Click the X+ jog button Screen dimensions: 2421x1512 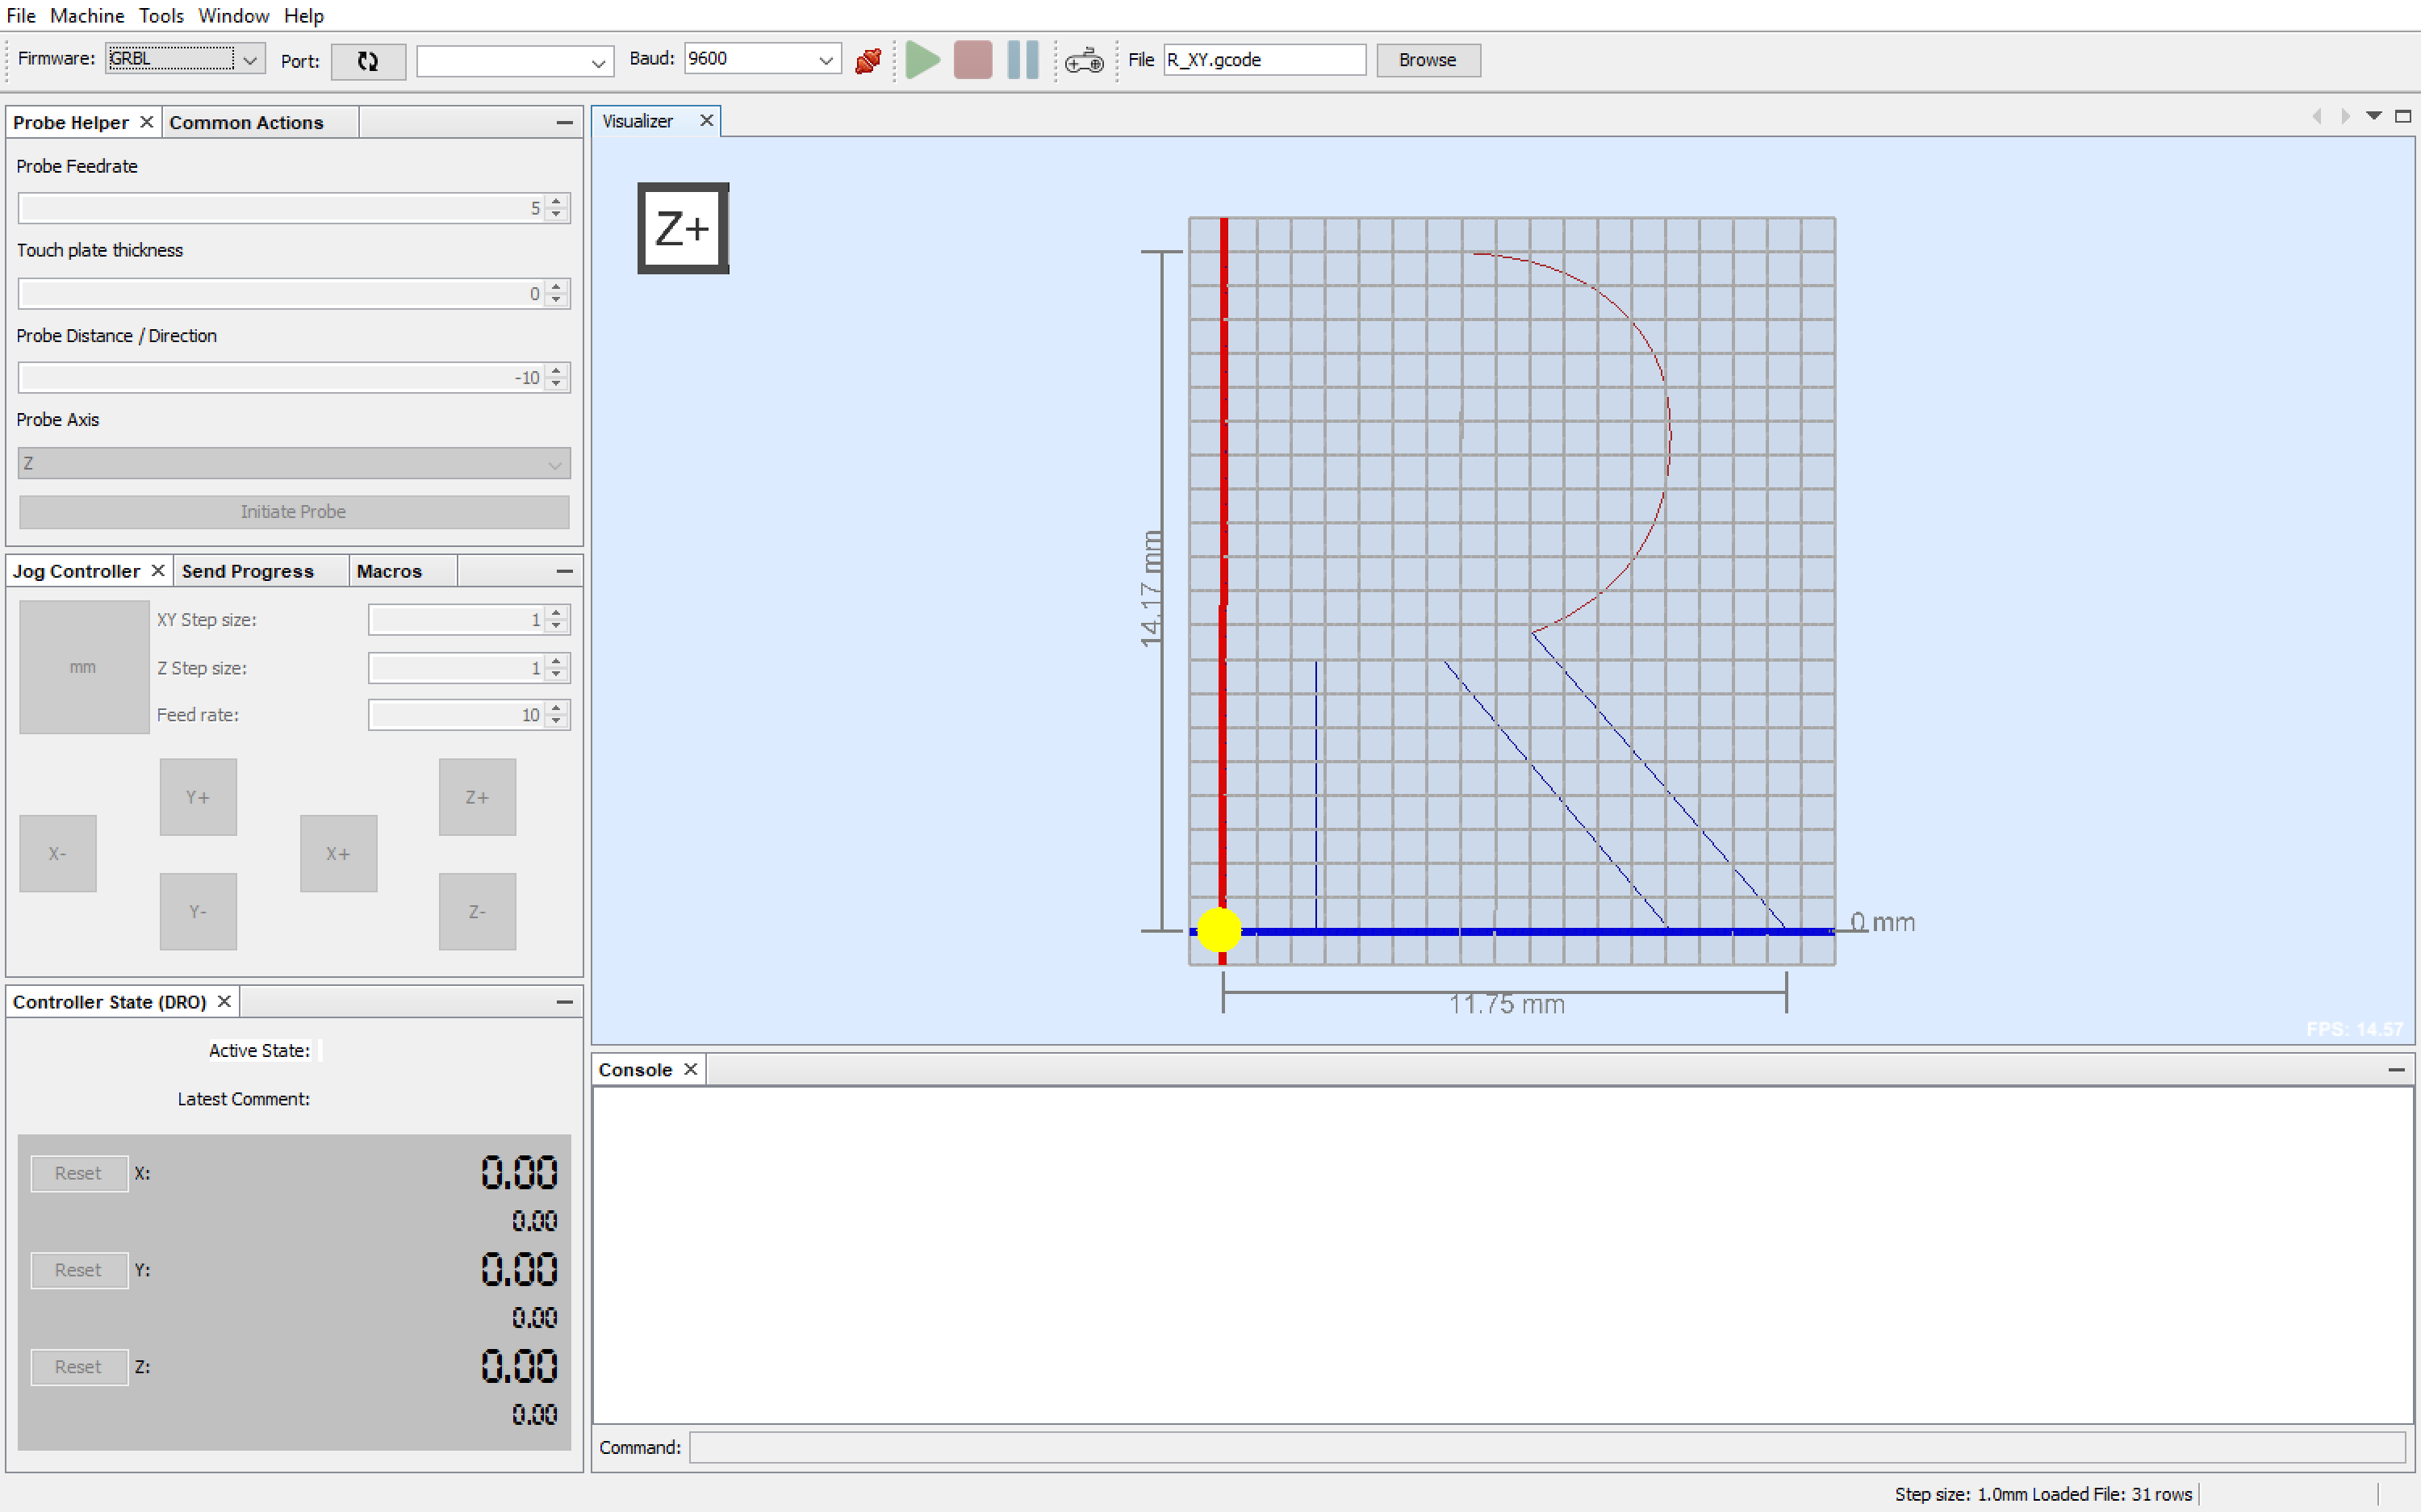[338, 853]
